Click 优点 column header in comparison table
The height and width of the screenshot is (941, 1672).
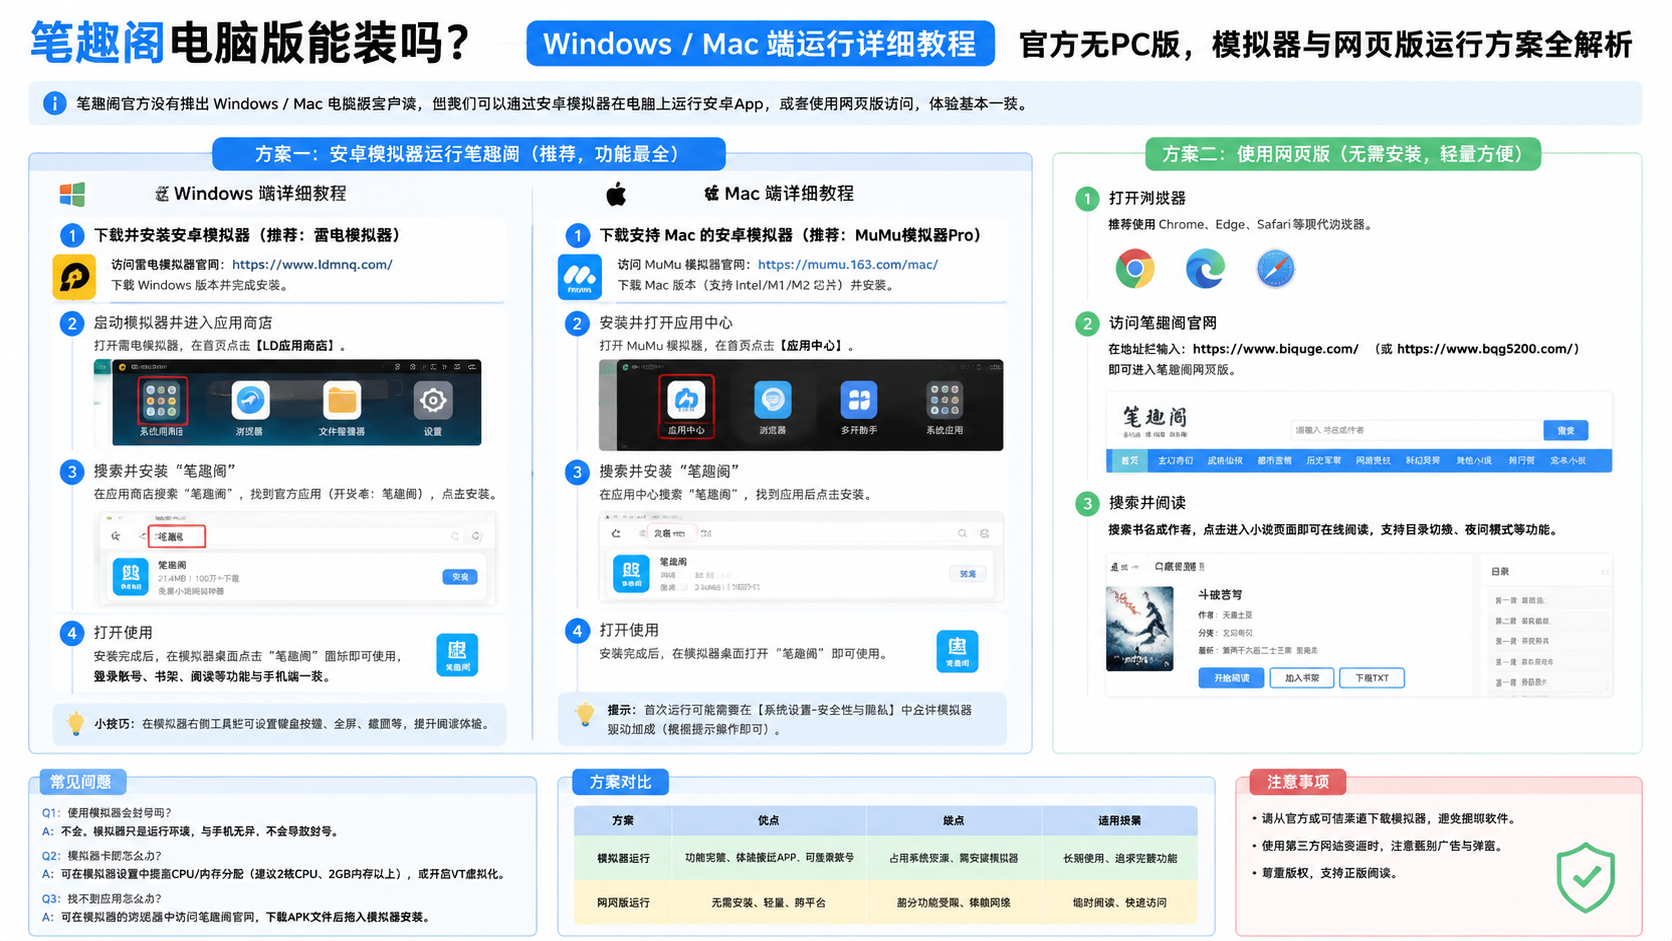768,820
